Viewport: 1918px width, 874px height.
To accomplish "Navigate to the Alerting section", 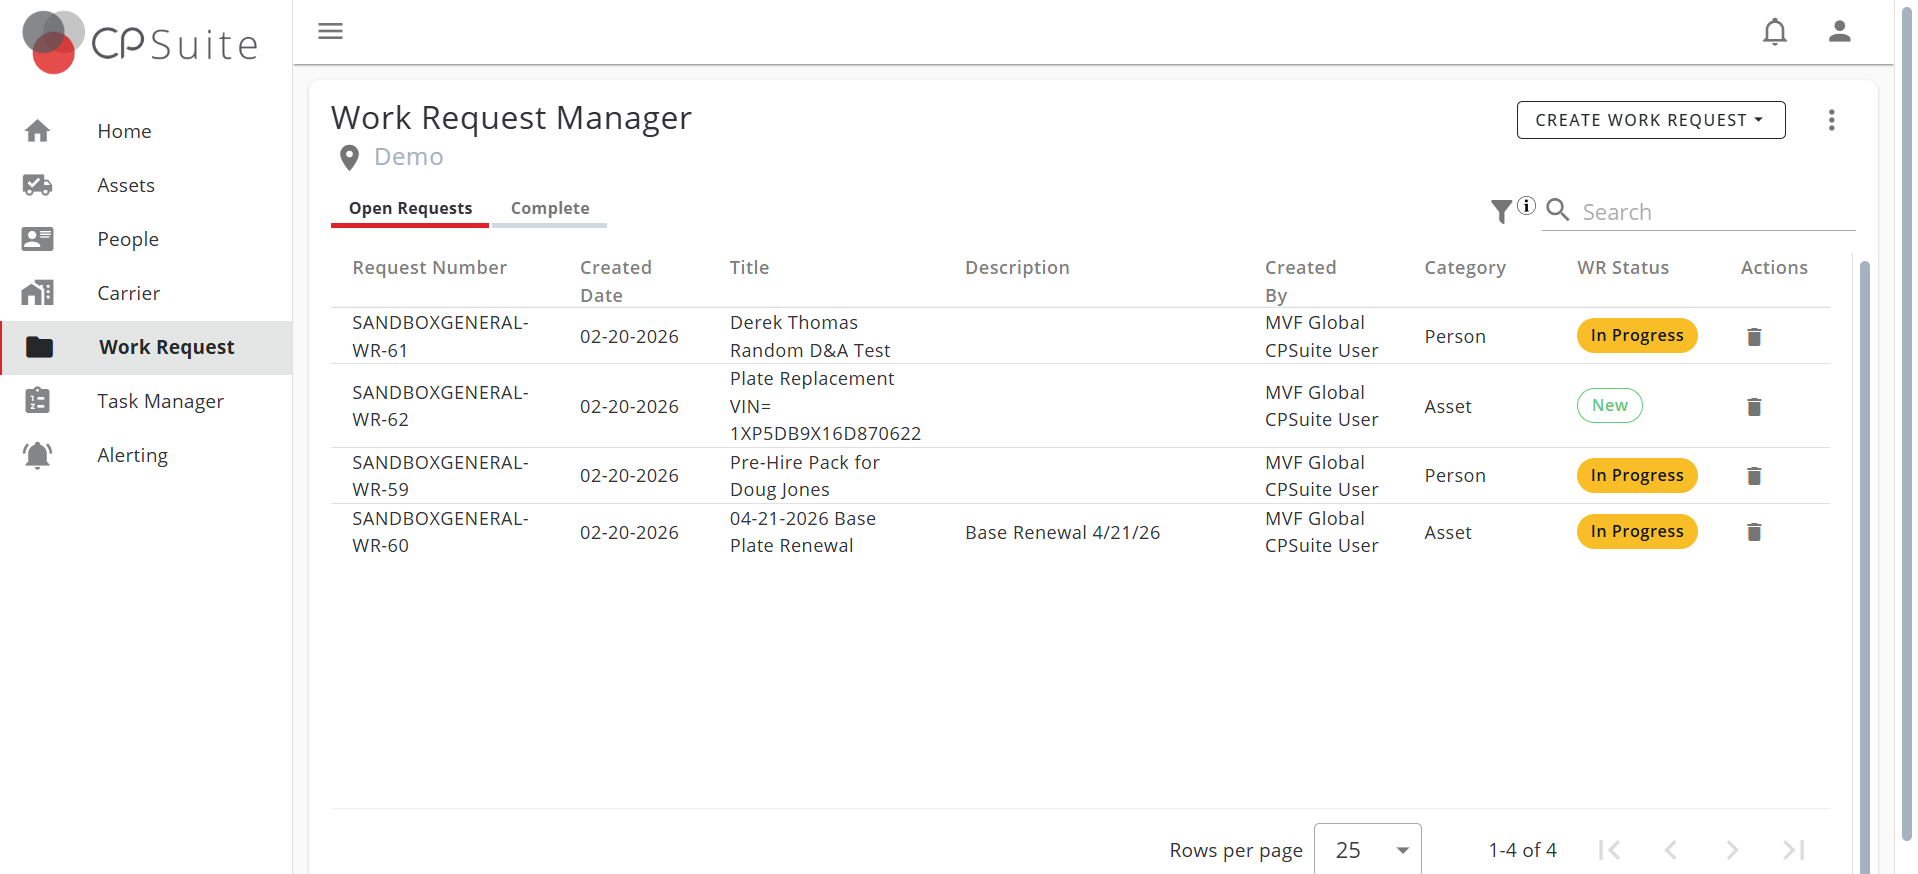I will point(132,455).
